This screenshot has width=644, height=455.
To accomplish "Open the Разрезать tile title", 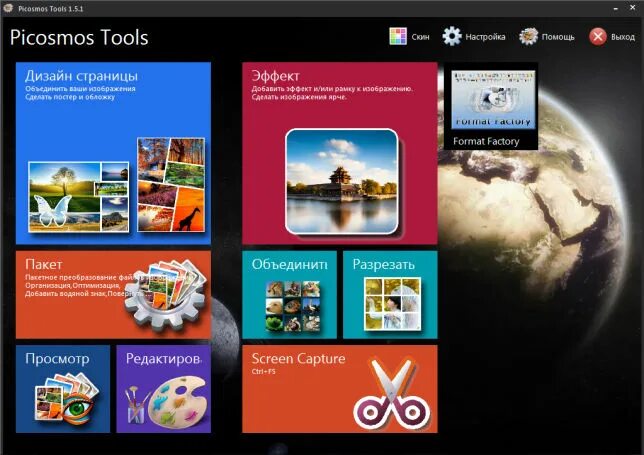I will [383, 264].
